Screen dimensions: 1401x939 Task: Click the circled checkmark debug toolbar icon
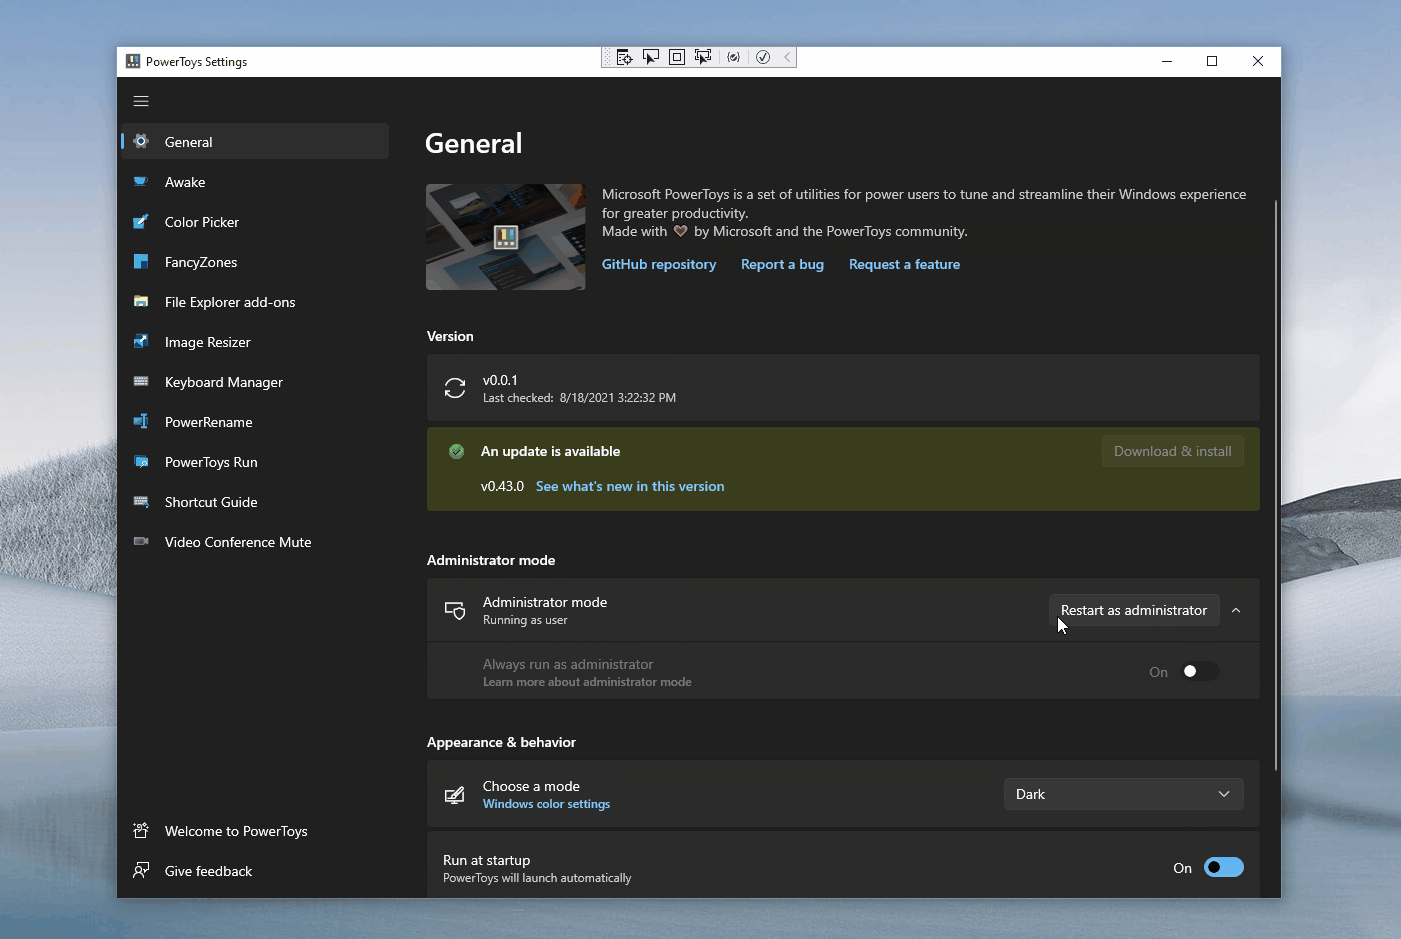coord(763,57)
